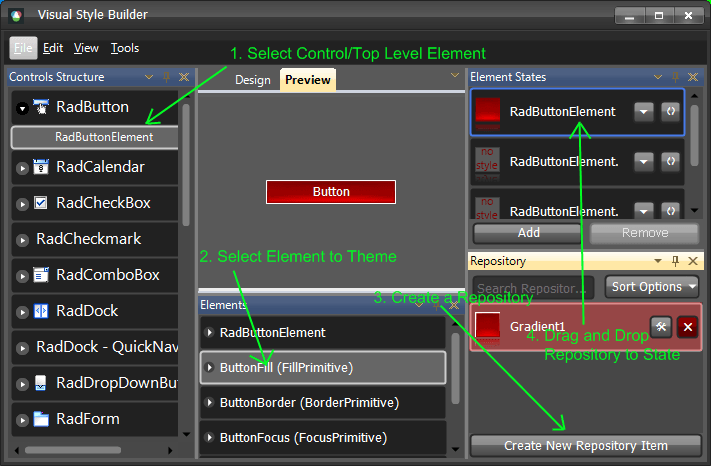Expand the RadDock node

[22, 312]
